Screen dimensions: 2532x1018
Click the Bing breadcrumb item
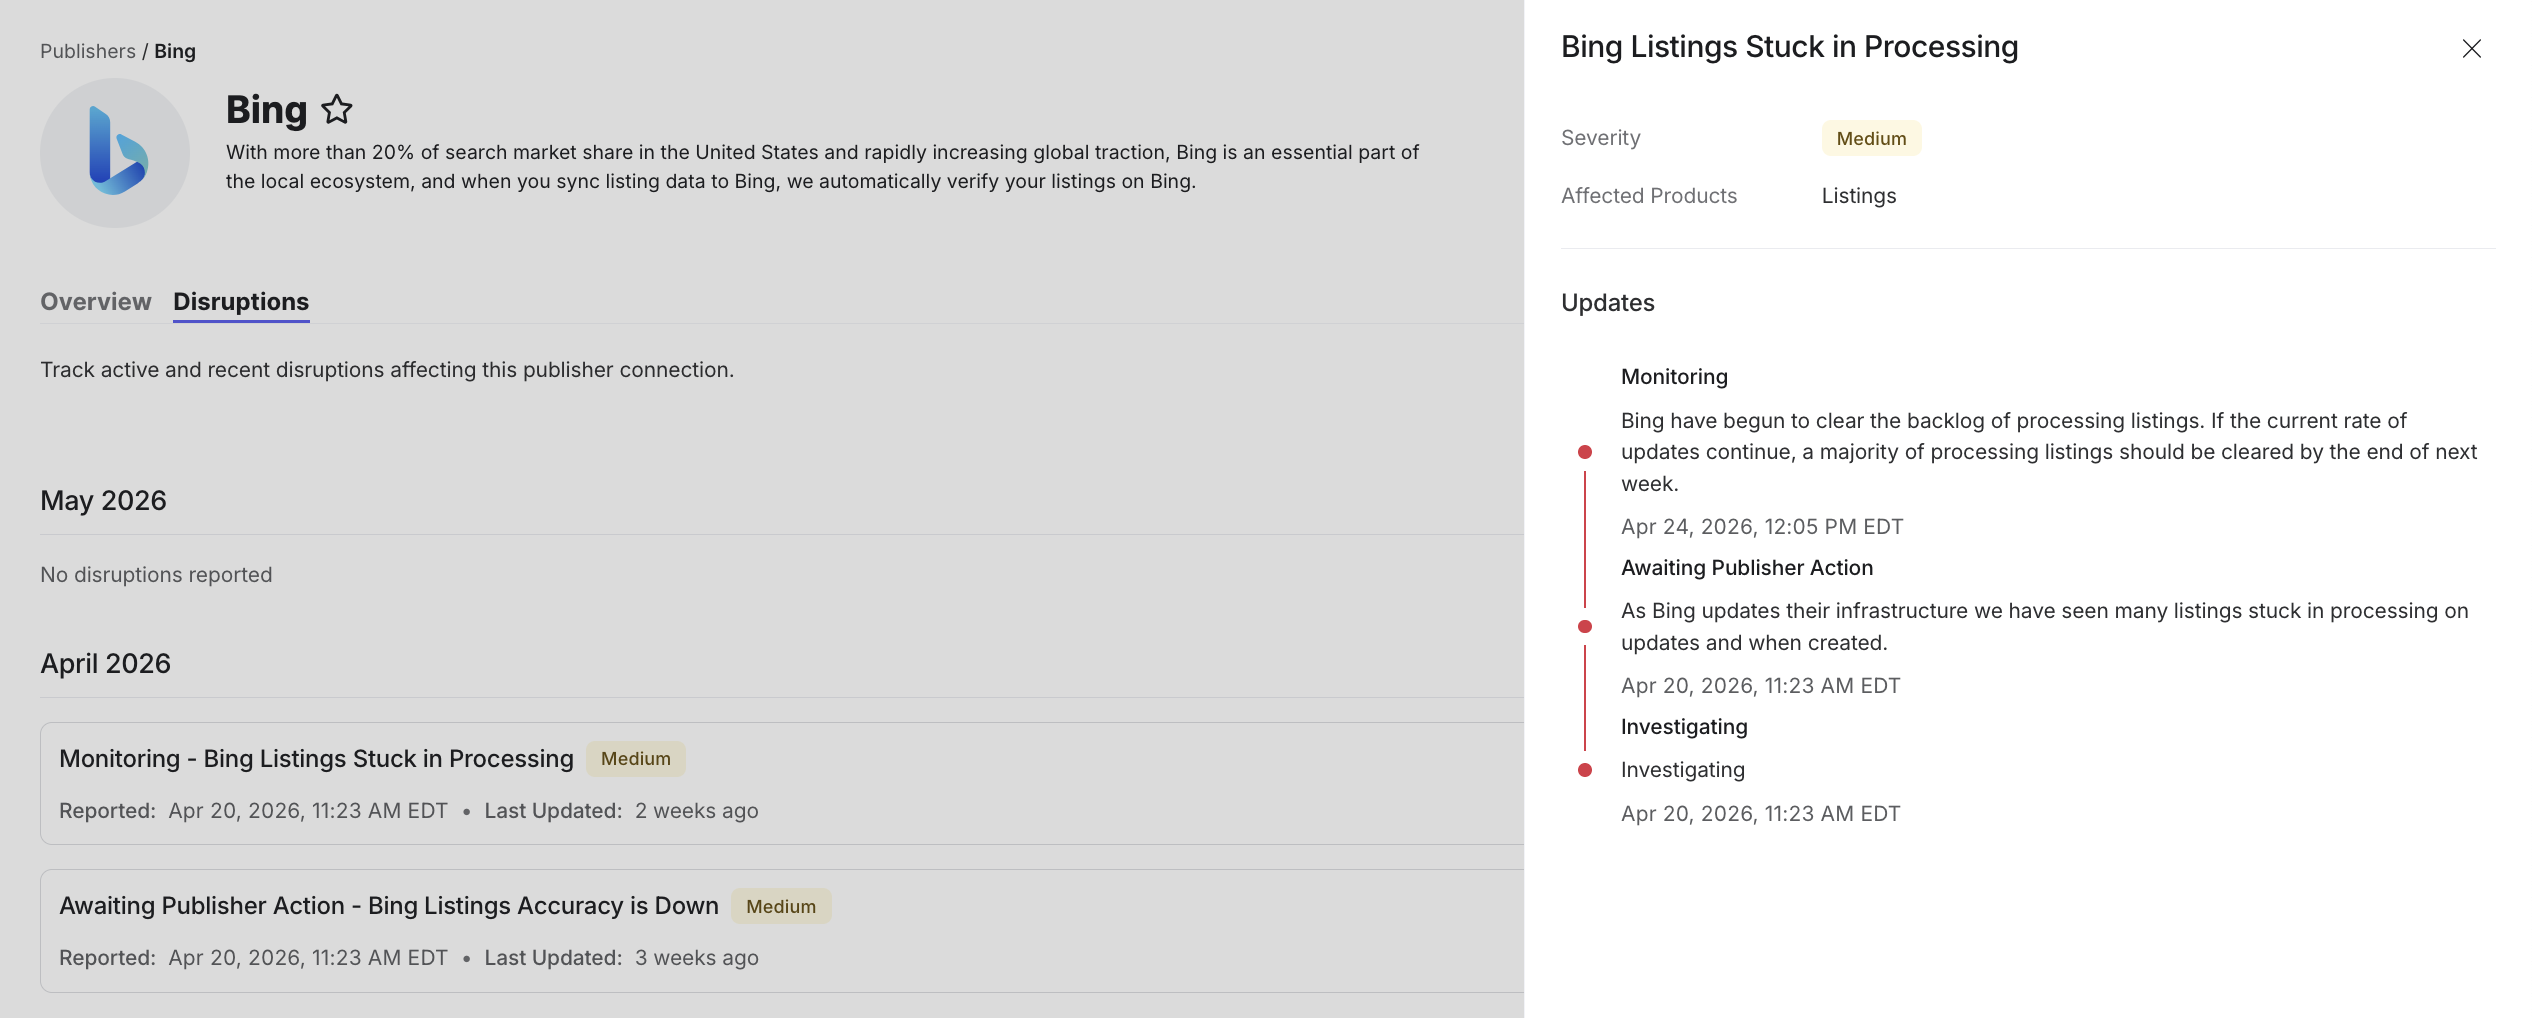coord(175,51)
